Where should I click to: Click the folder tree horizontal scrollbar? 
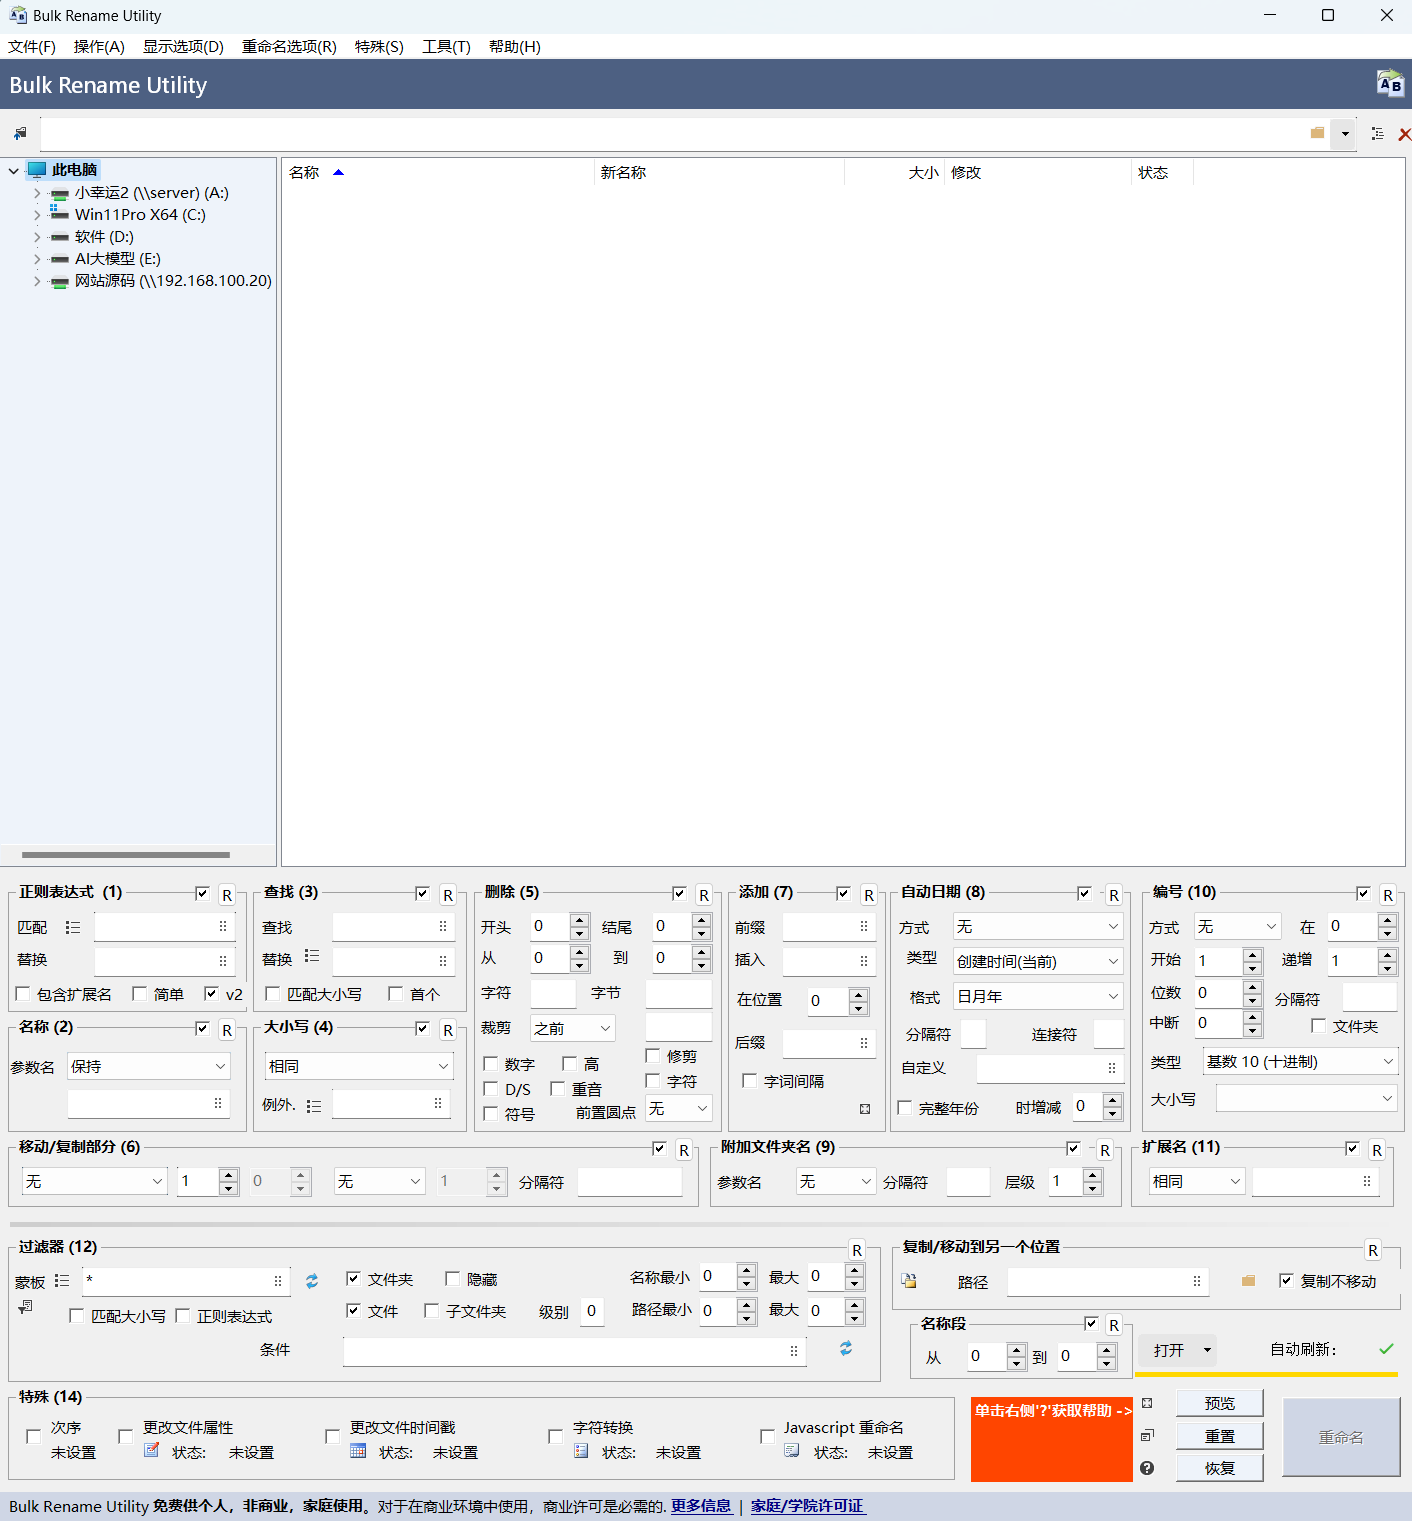coord(126,855)
